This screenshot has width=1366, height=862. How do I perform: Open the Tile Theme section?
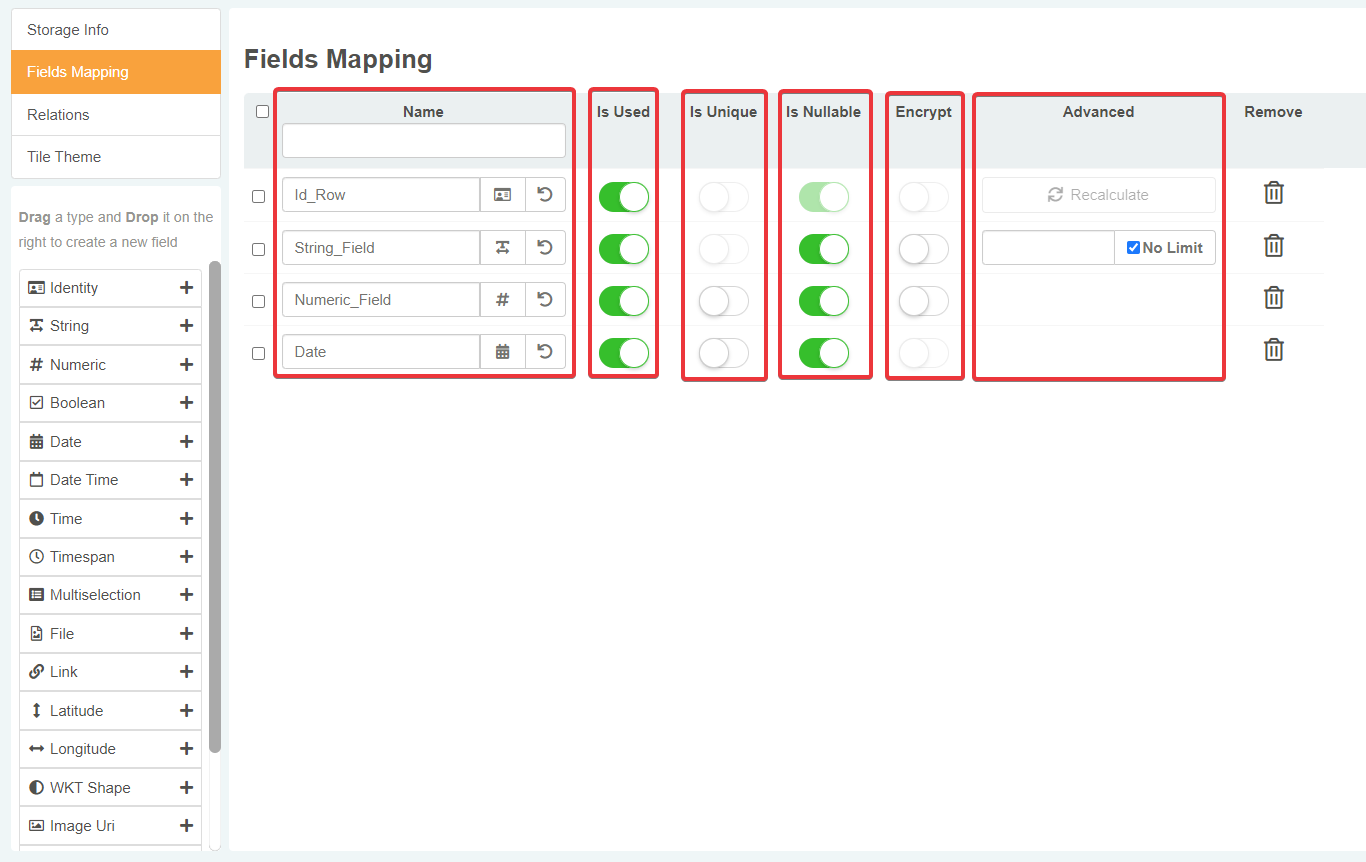pyautogui.click(x=116, y=157)
